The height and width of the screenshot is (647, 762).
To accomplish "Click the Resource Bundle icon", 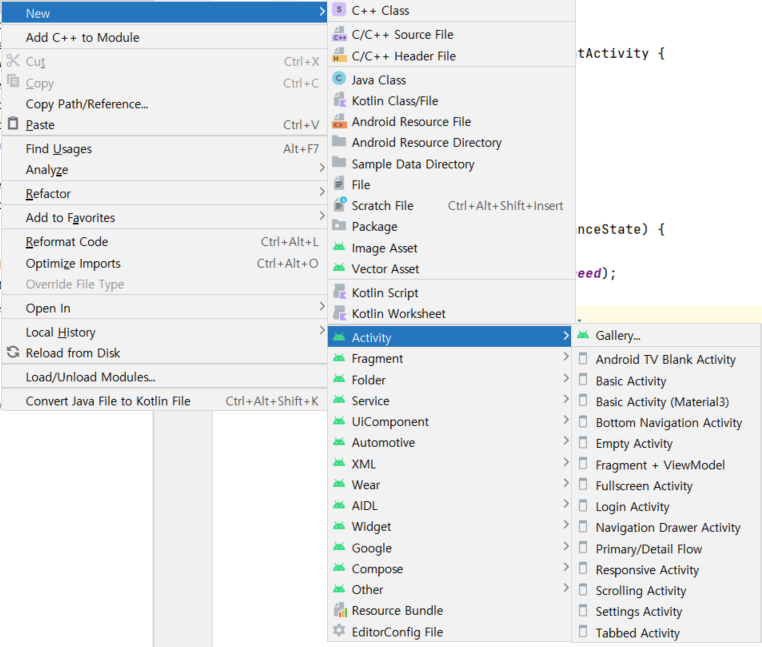I will click(340, 610).
